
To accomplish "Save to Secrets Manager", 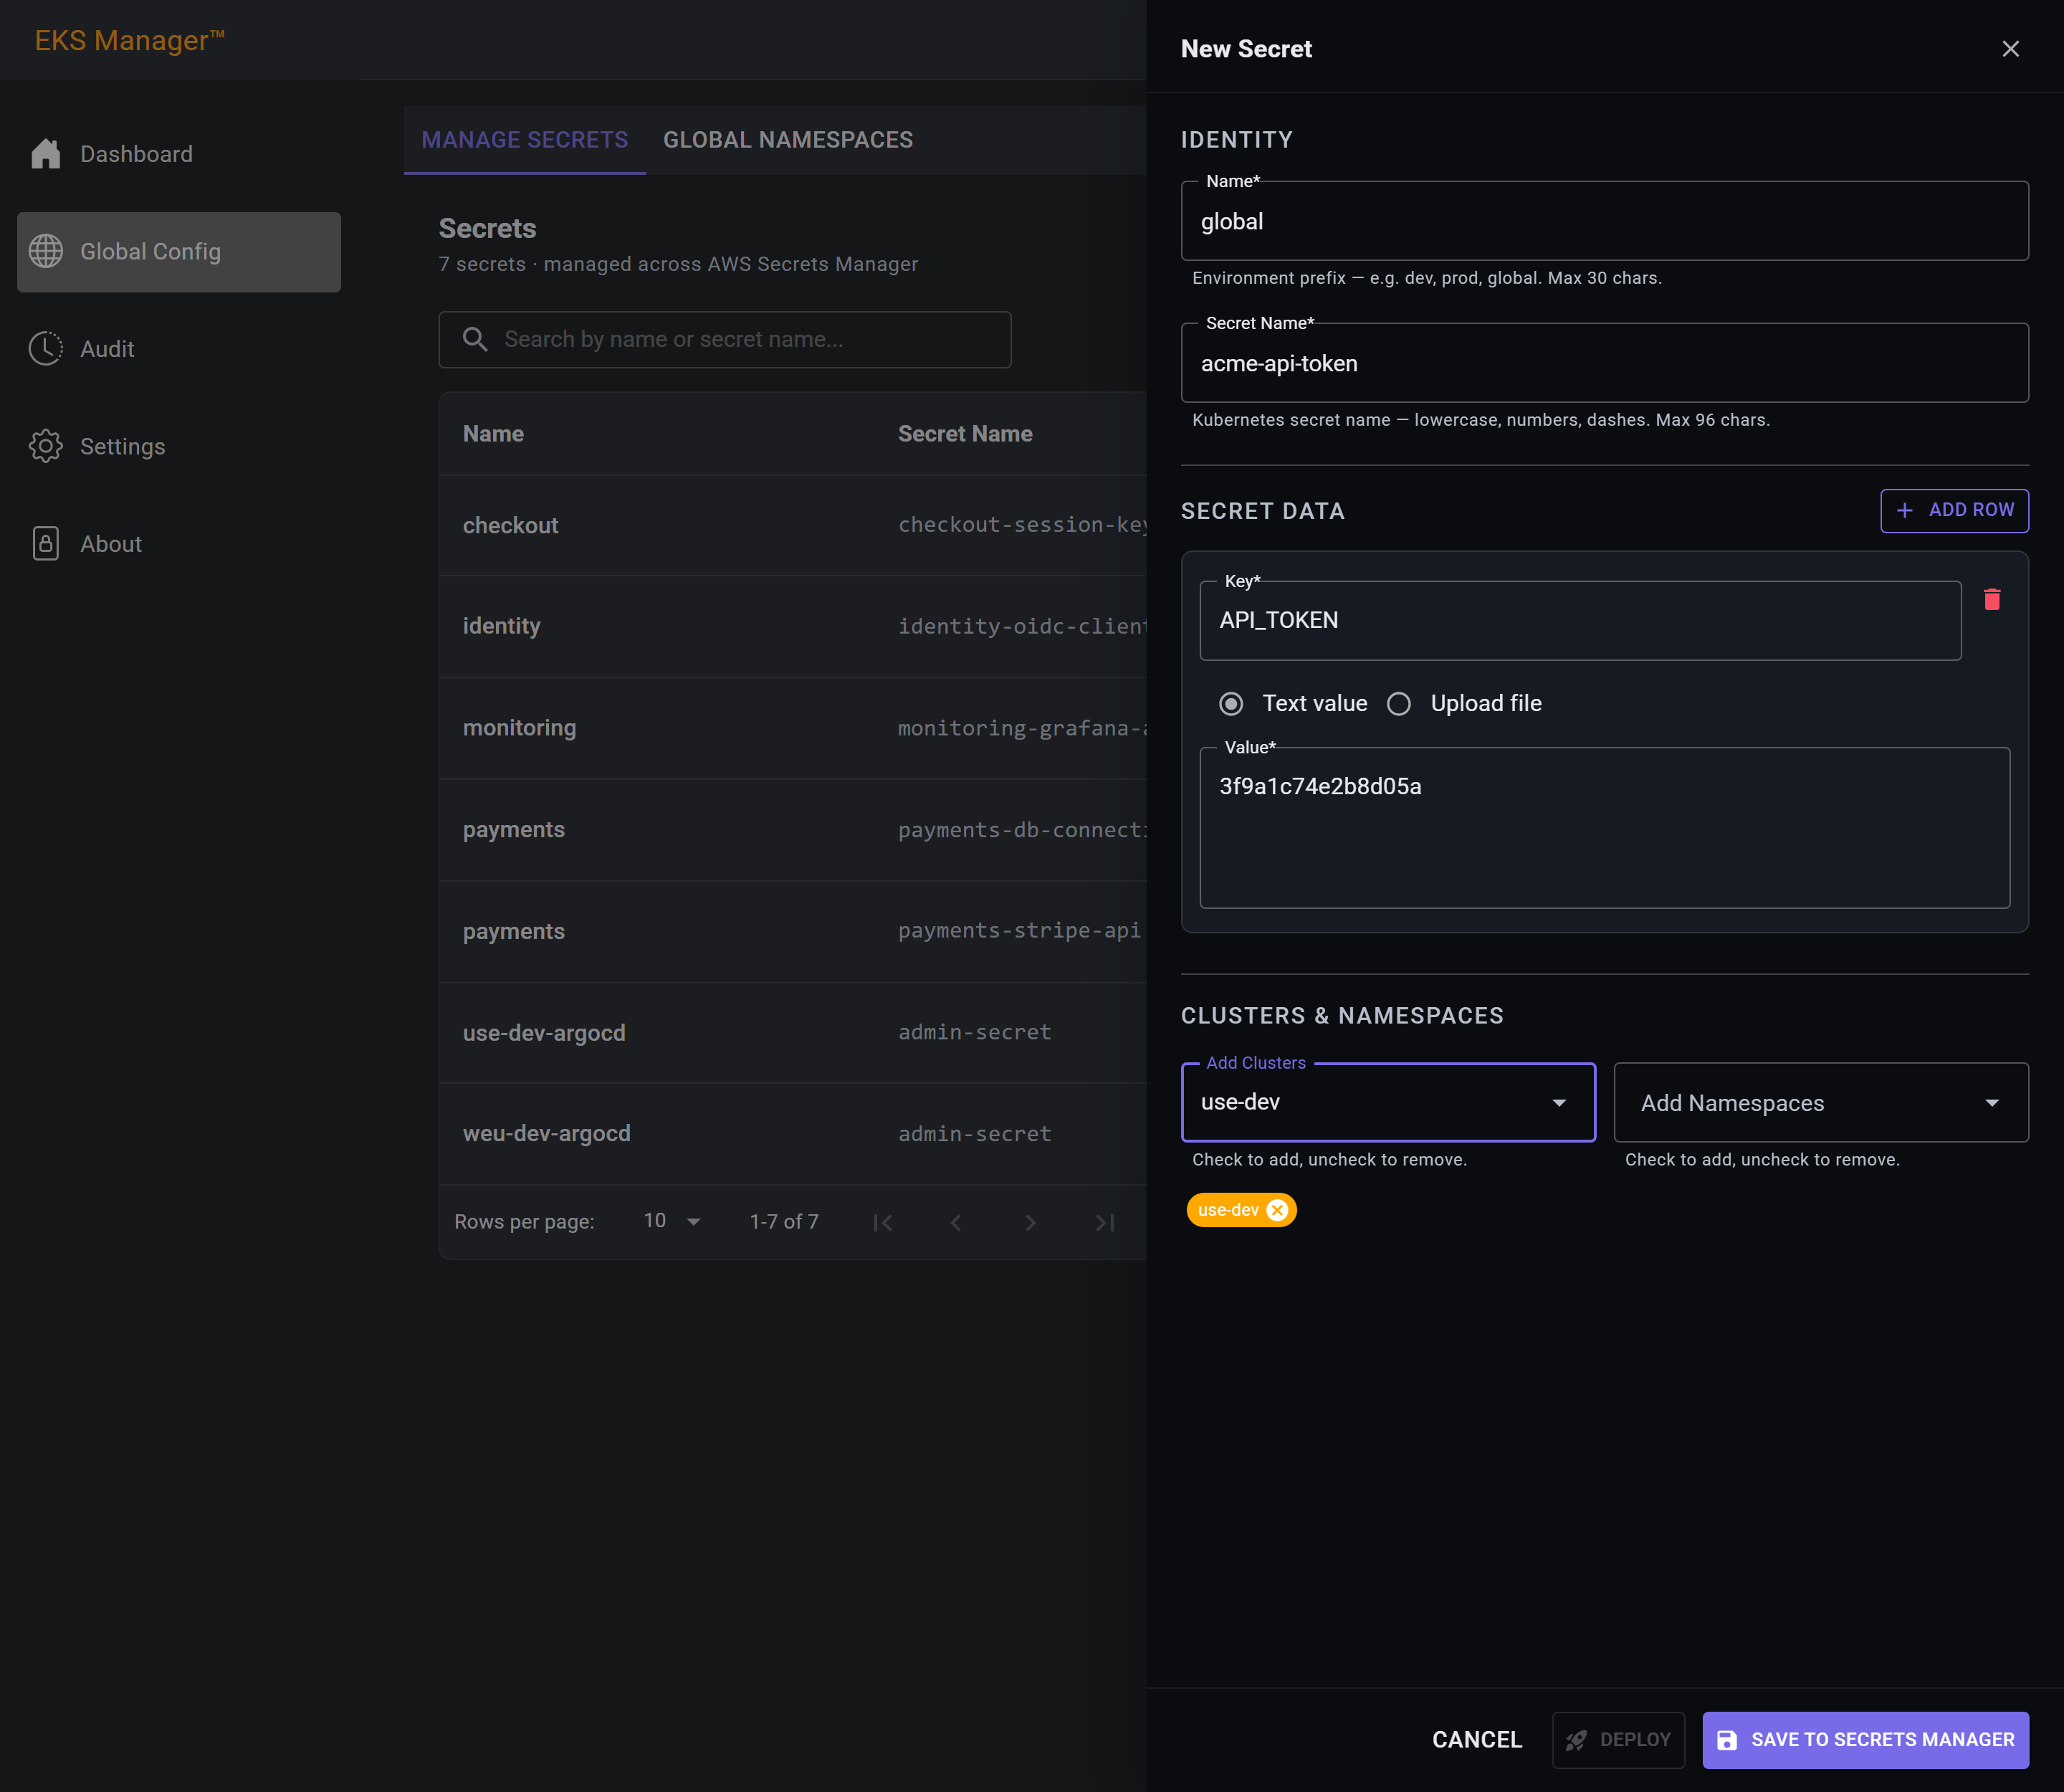I will [1866, 1740].
